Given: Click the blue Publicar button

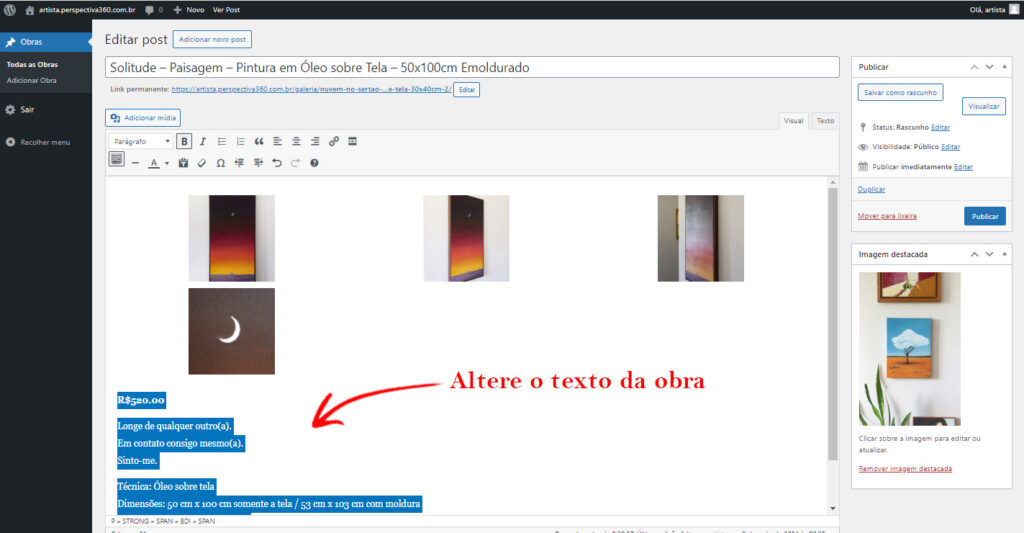Looking at the screenshot, I should click(985, 216).
